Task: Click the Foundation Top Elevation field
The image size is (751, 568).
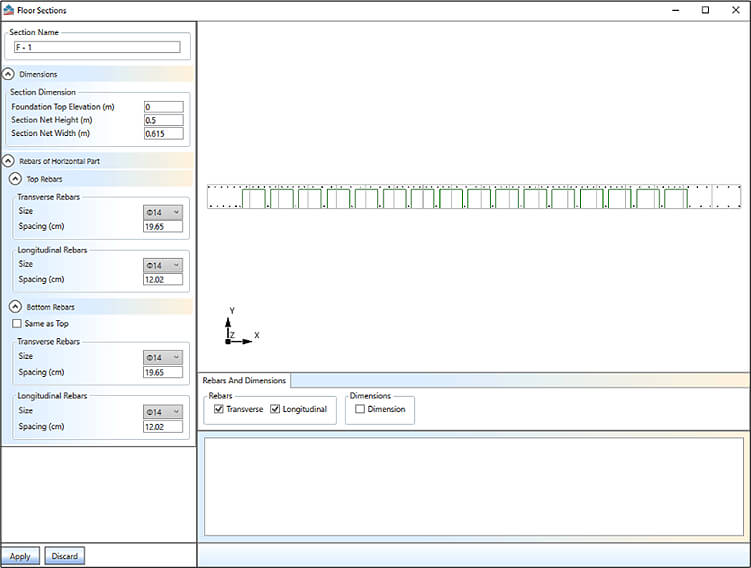Action: [163, 107]
